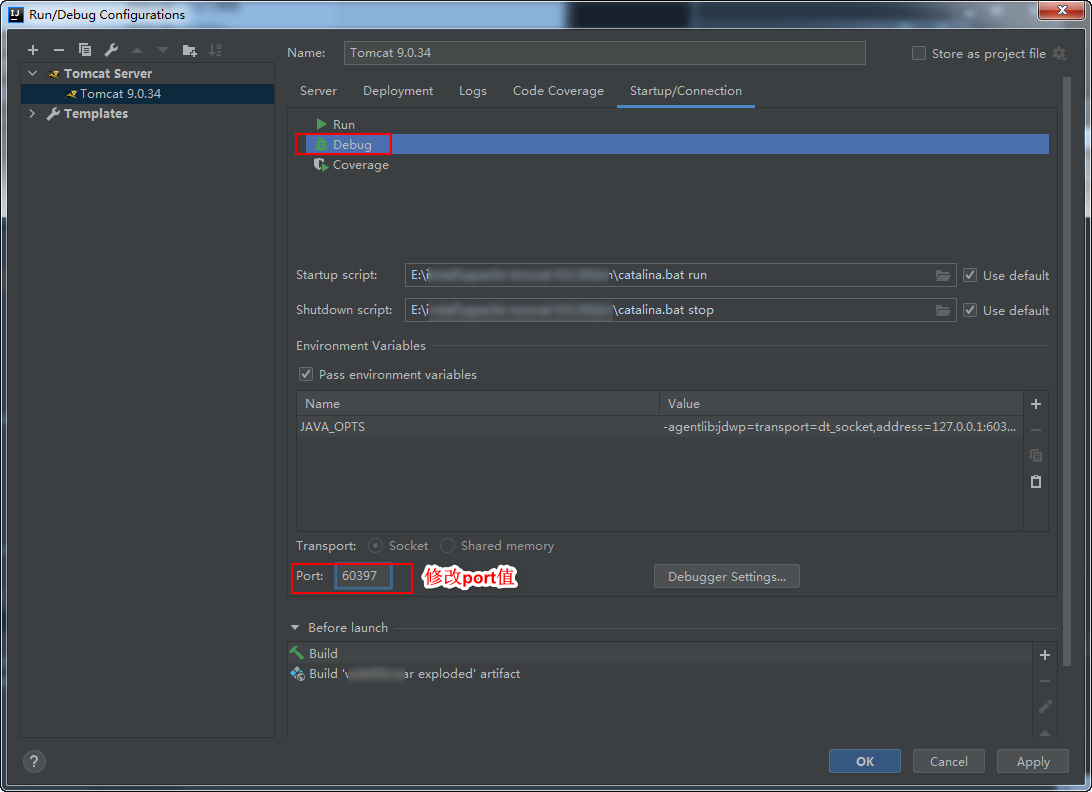Image resolution: width=1092 pixels, height=792 pixels.
Task: Click the Cancel button
Action: pyautogui.click(x=949, y=761)
